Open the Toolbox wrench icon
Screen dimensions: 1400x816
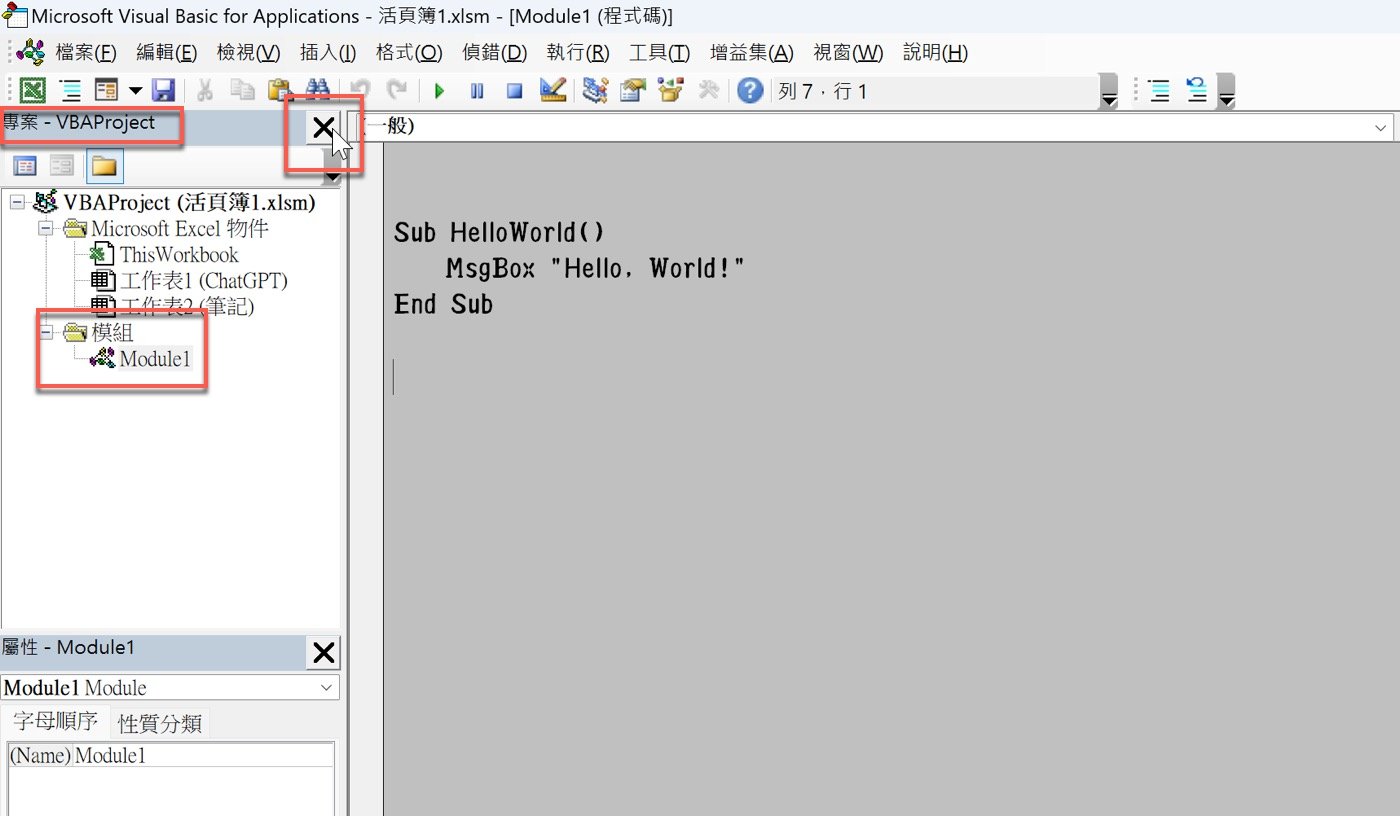coord(708,91)
